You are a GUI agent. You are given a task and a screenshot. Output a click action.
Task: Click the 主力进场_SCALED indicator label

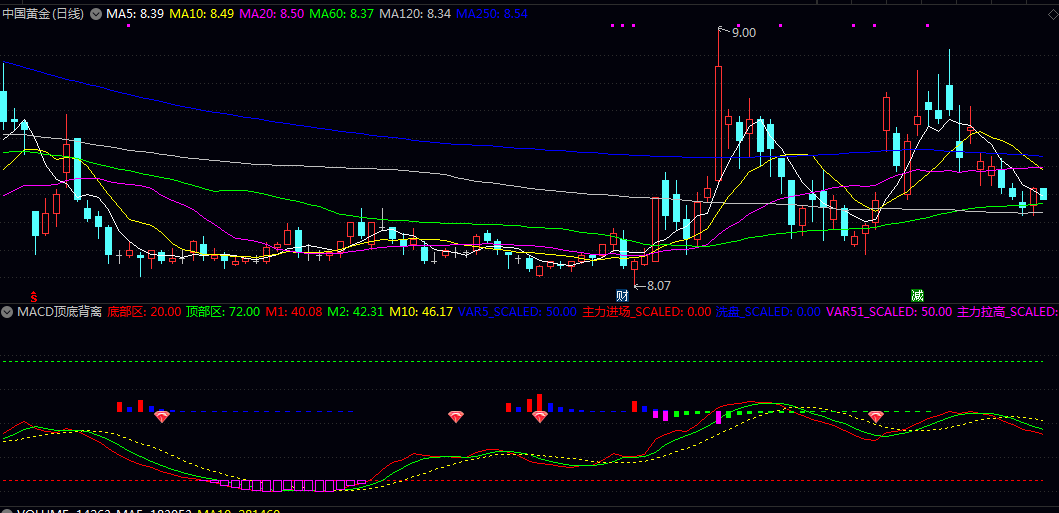pyautogui.click(x=646, y=312)
